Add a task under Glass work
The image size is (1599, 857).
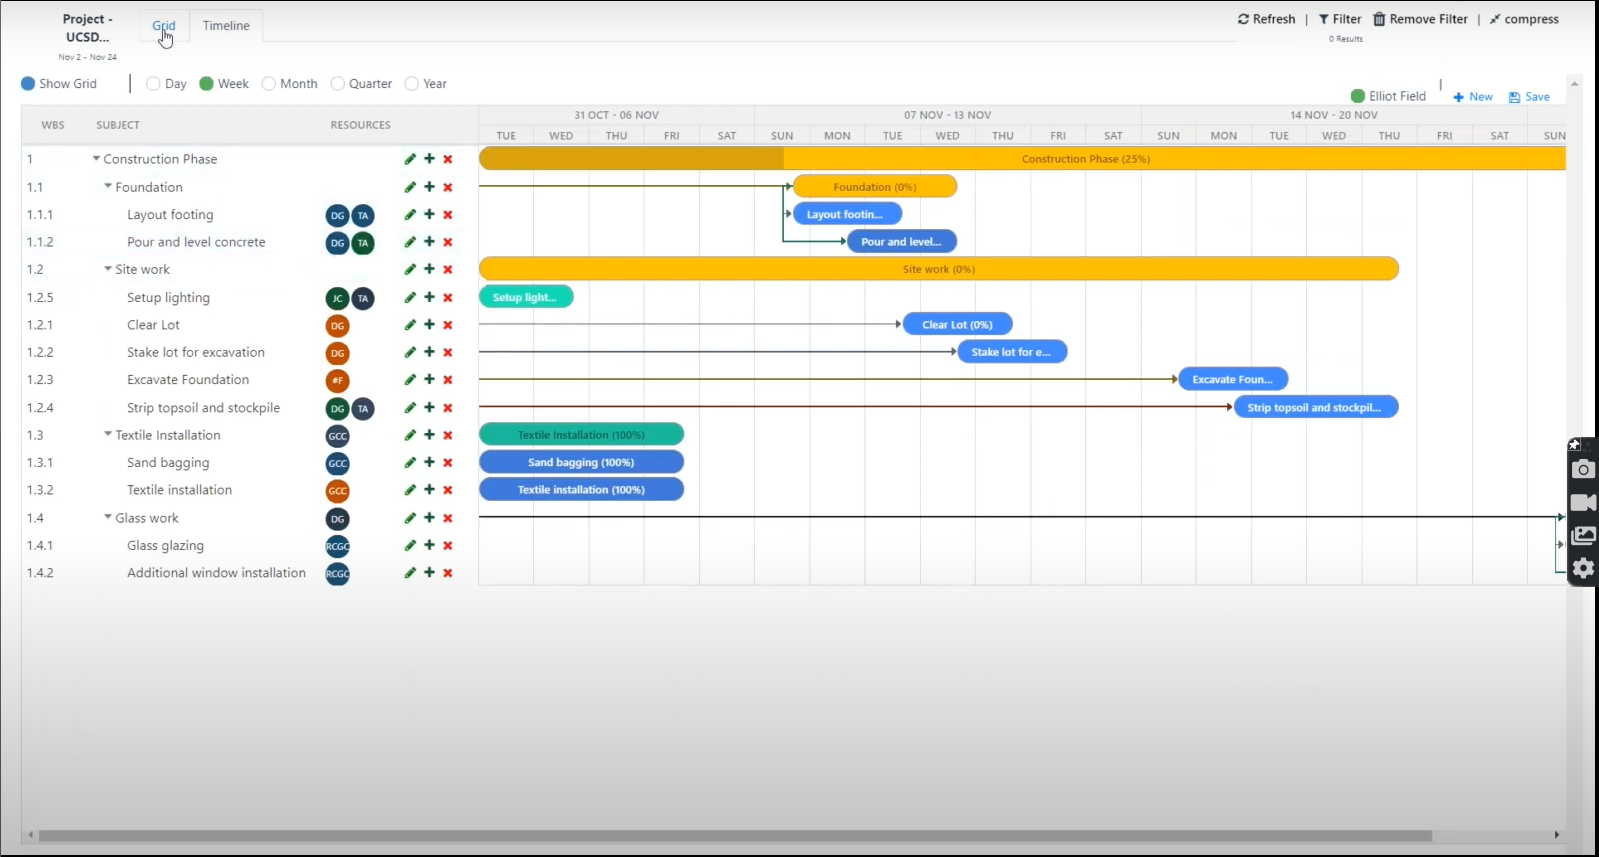click(x=429, y=518)
